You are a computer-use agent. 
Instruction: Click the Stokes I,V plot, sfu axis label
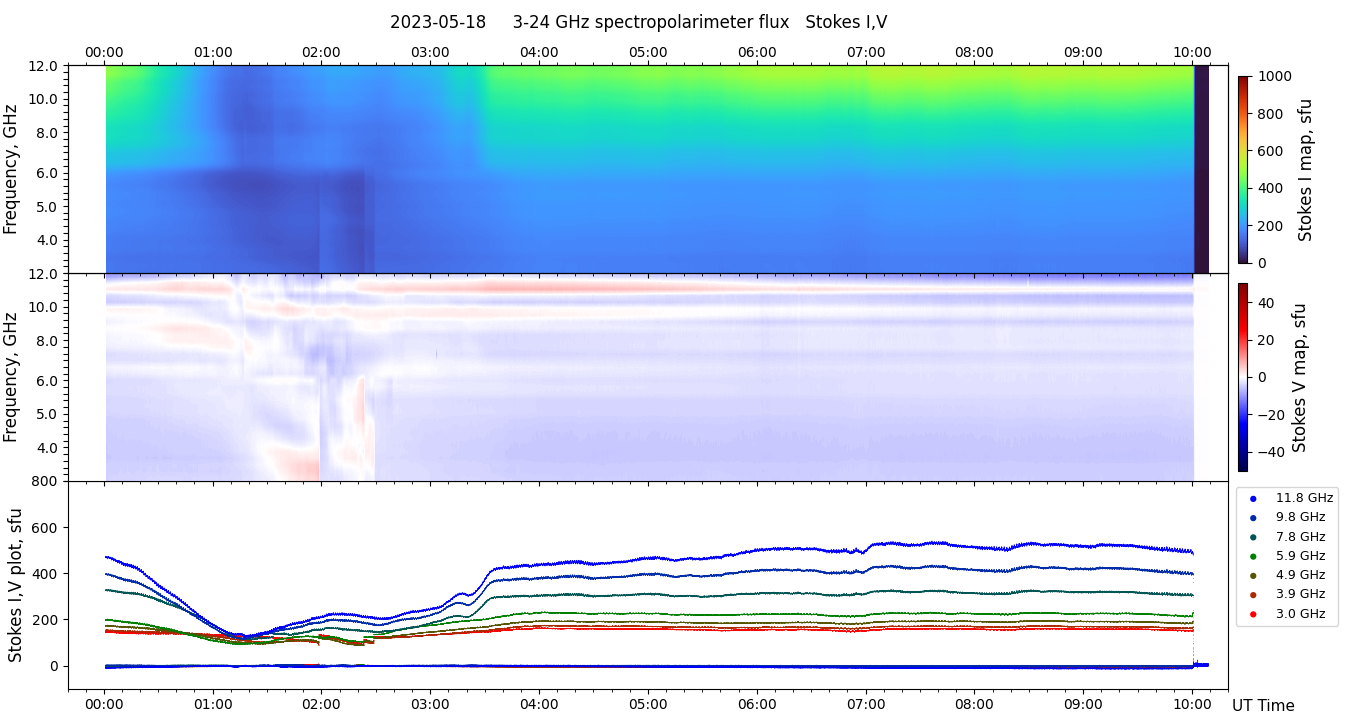pos(16,585)
